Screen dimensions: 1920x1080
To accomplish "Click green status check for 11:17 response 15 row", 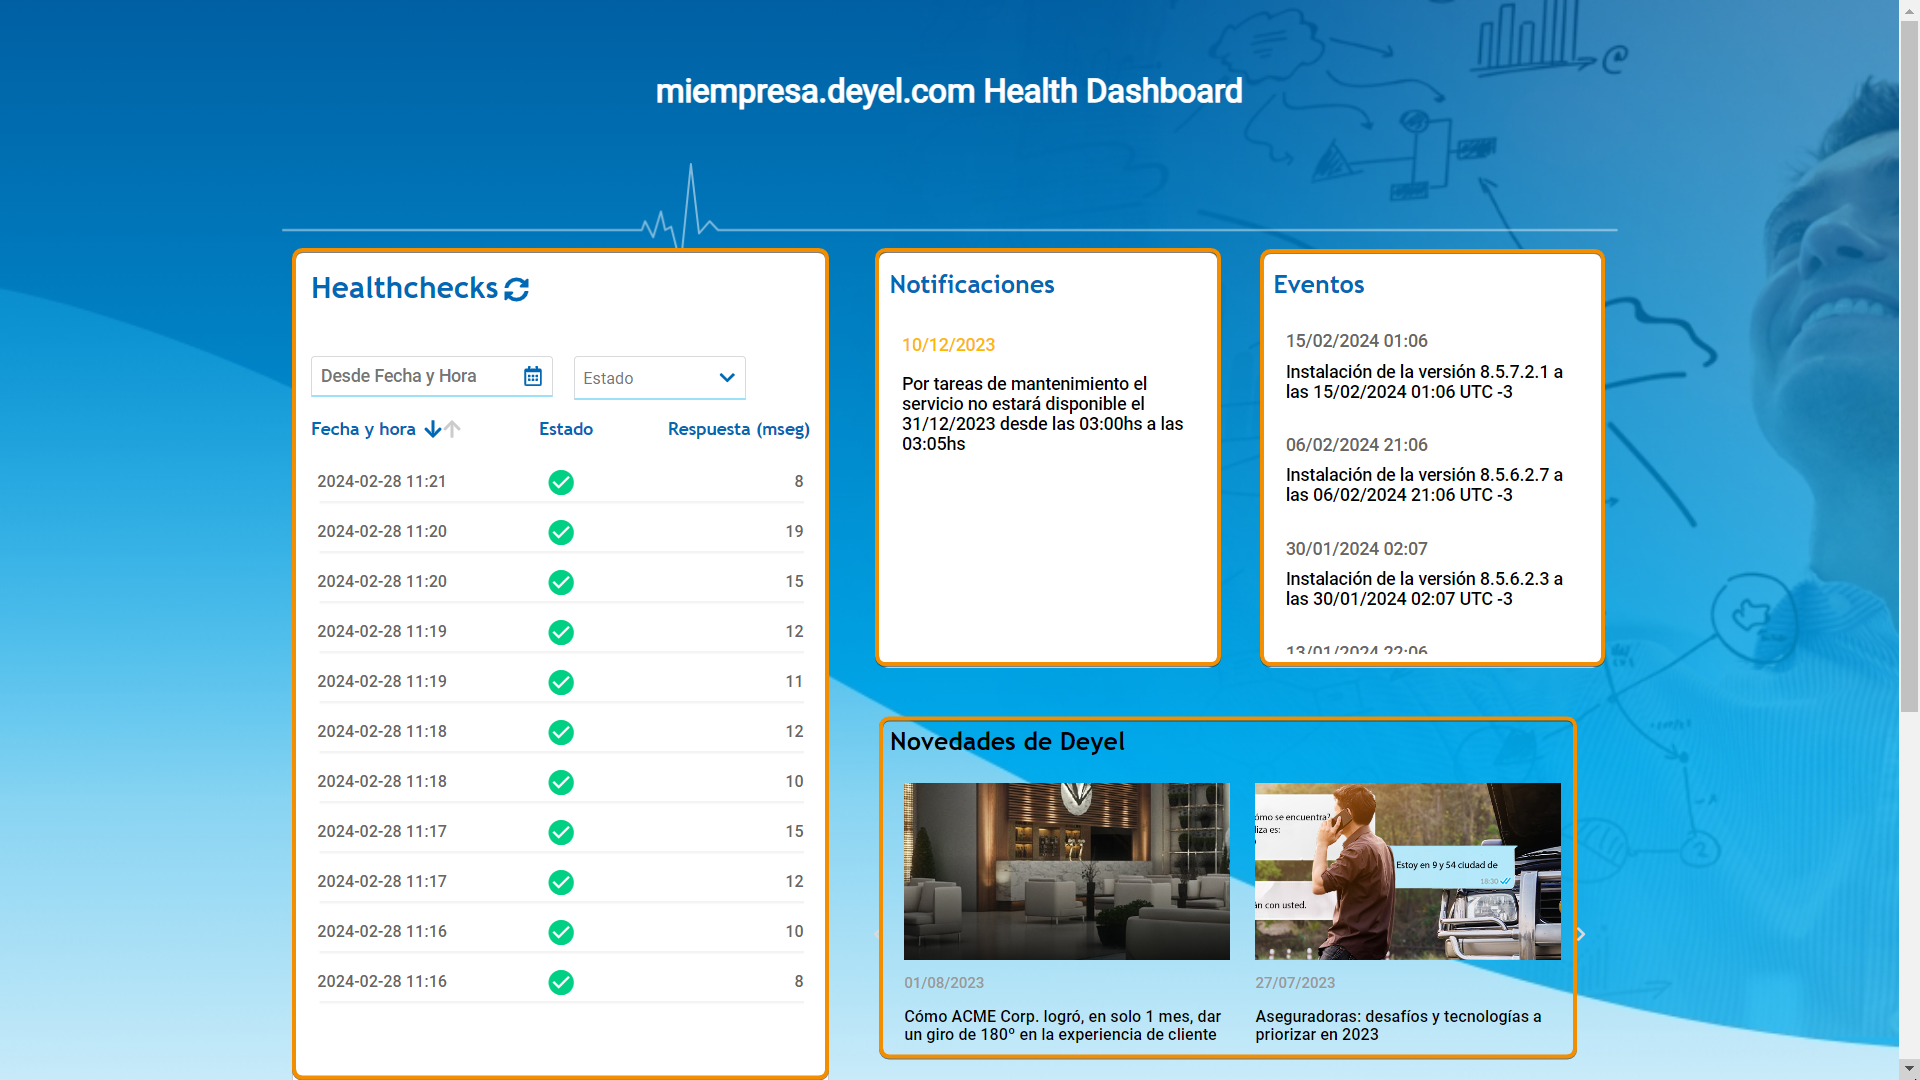I will tap(561, 832).
